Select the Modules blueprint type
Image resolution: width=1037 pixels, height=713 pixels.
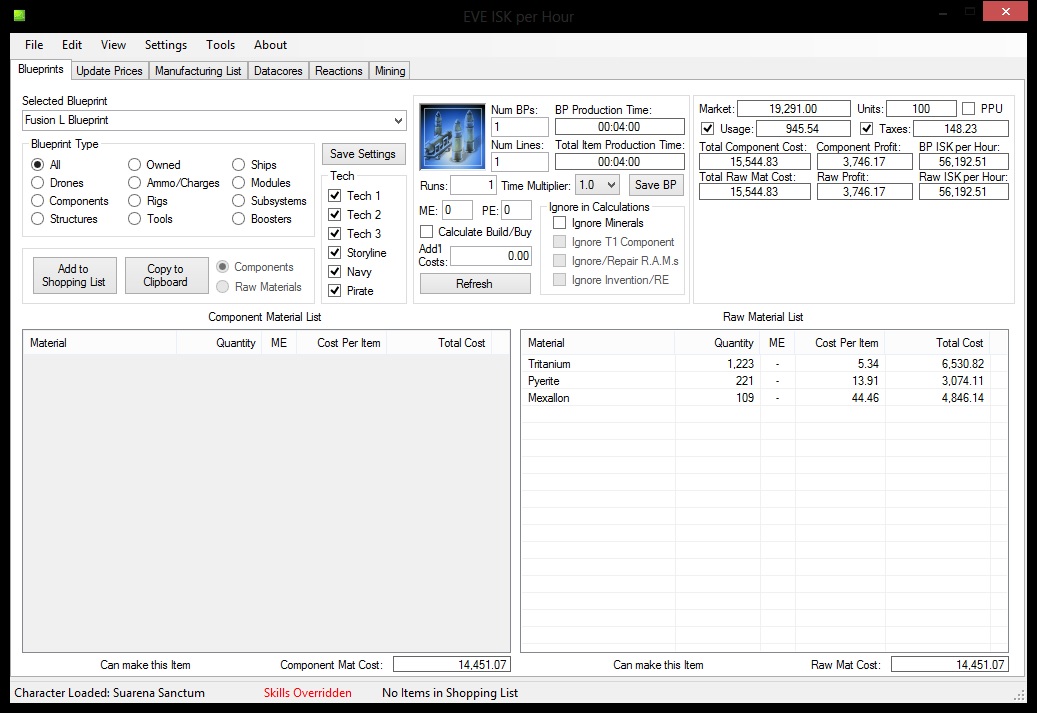[x=238, y=183]
